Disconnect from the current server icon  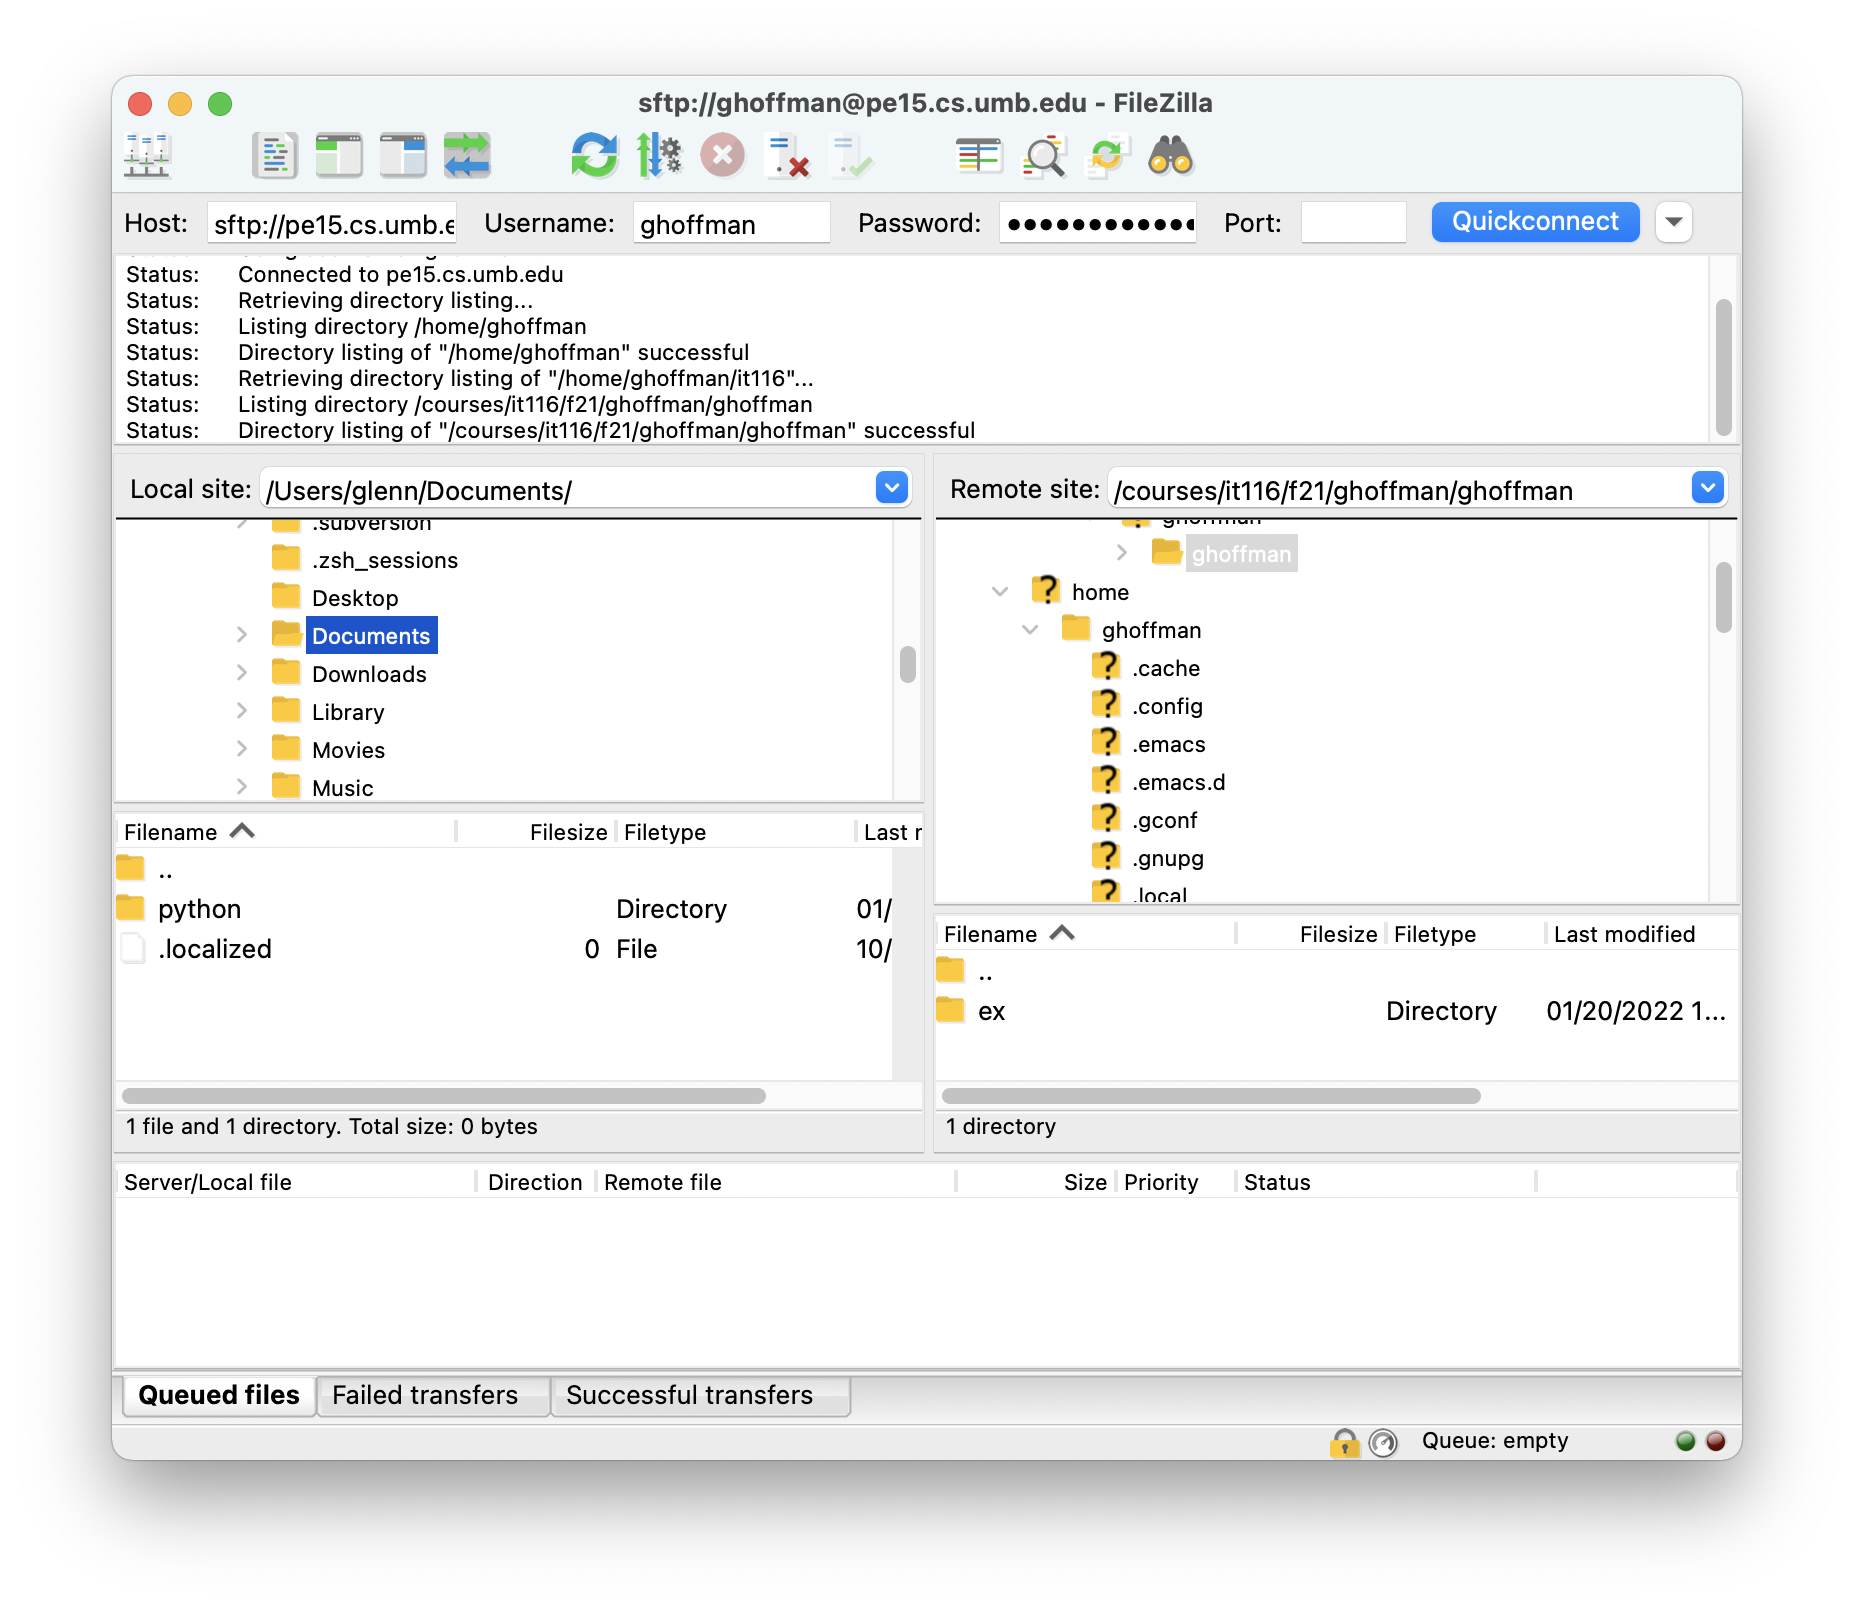coord(787,157)
